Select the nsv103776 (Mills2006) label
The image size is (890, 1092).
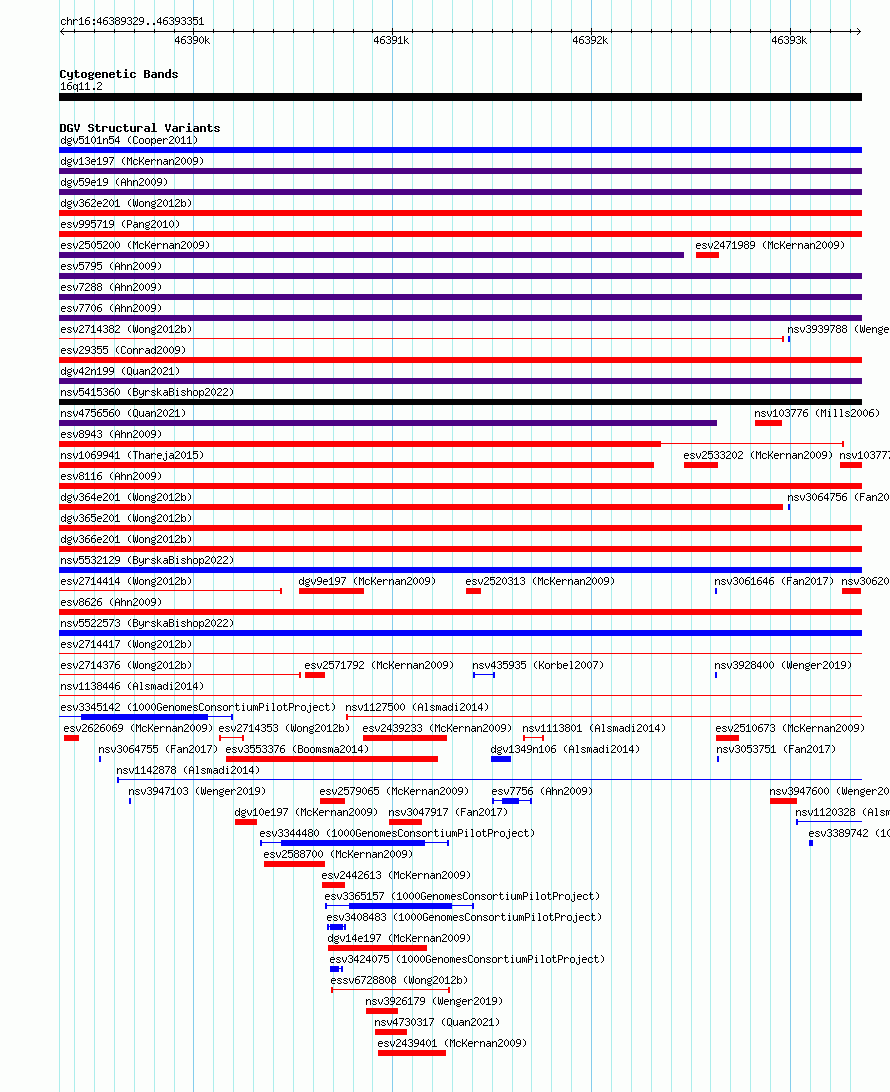(817, 413)
